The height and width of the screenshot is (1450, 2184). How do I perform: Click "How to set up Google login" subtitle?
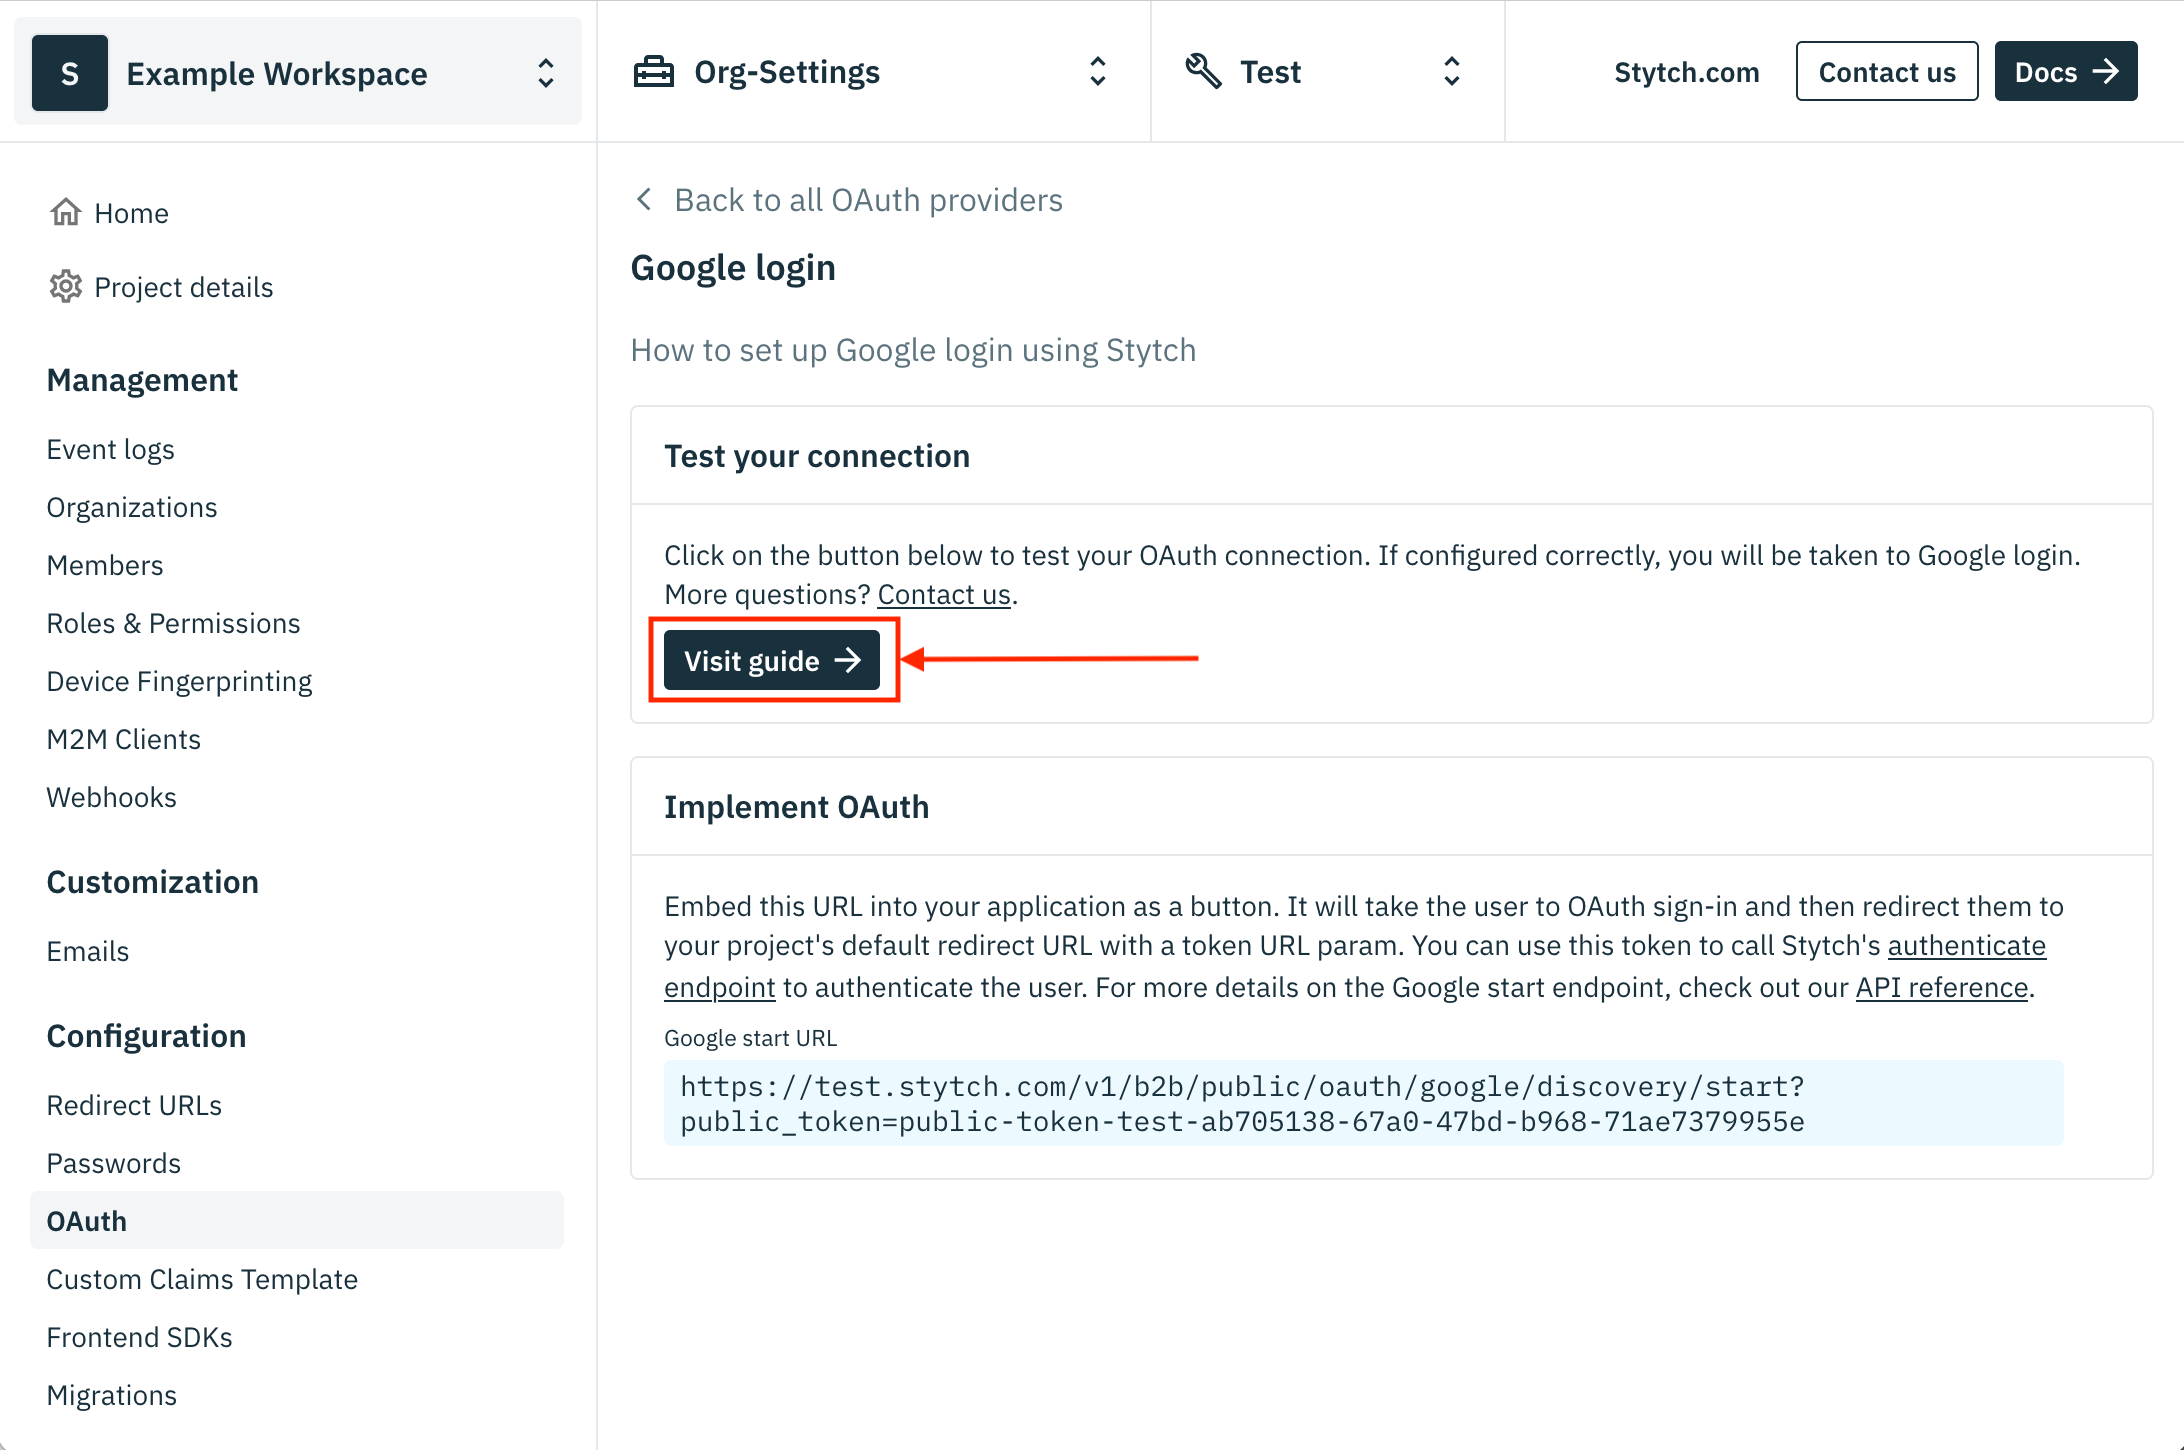[x=913, y=350]
